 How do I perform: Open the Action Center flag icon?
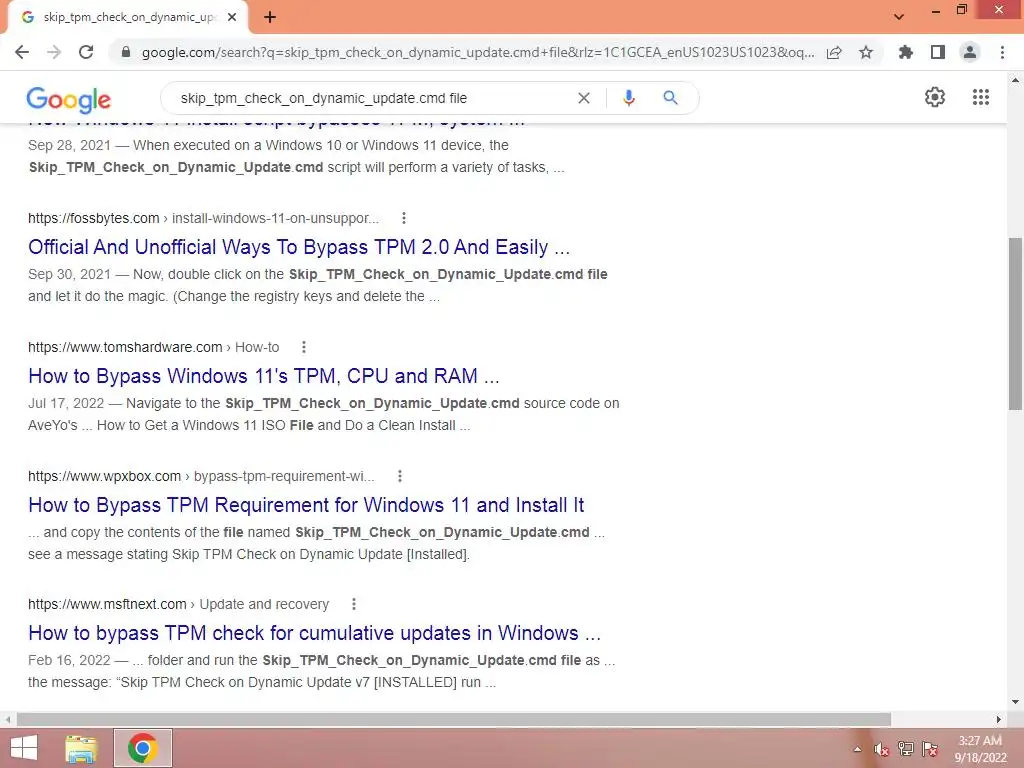930,748
